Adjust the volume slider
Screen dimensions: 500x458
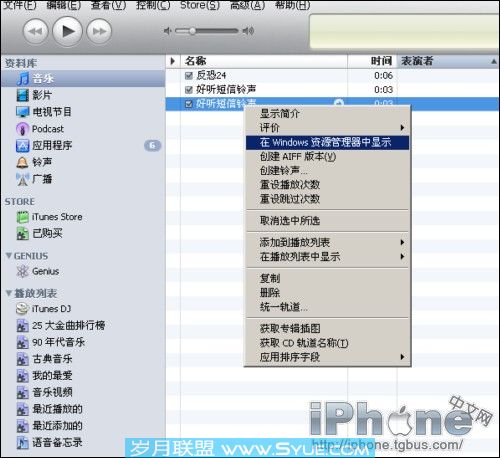pos(207,31)
